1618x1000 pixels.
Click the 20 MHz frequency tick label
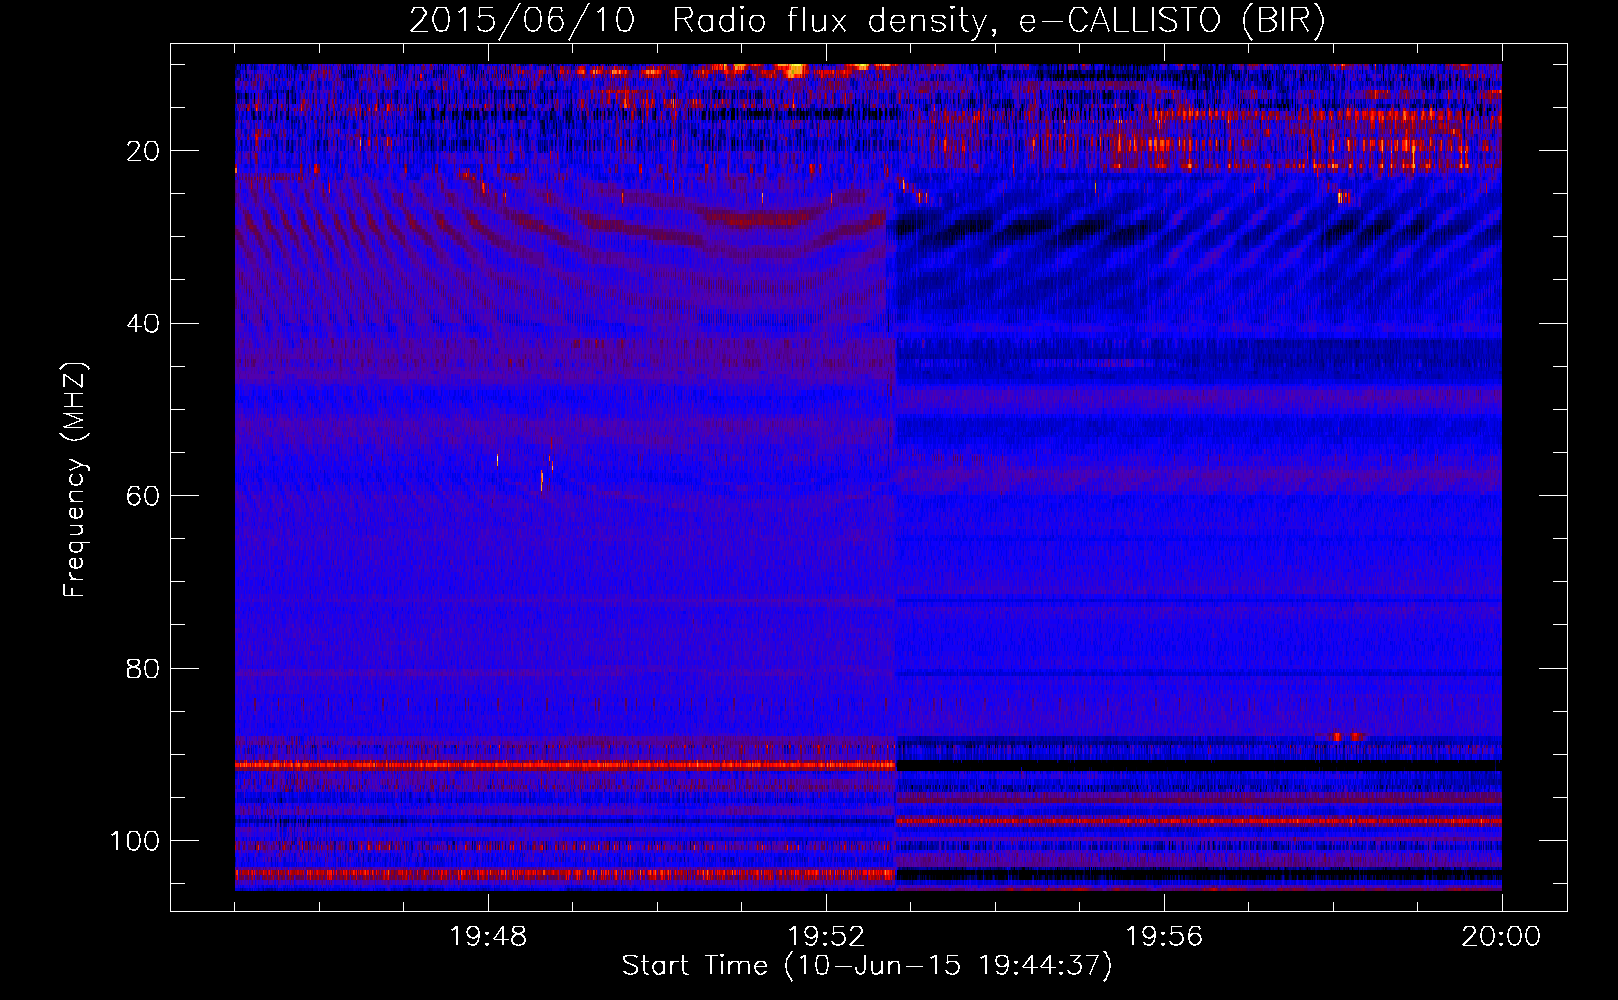pos(143,151)
